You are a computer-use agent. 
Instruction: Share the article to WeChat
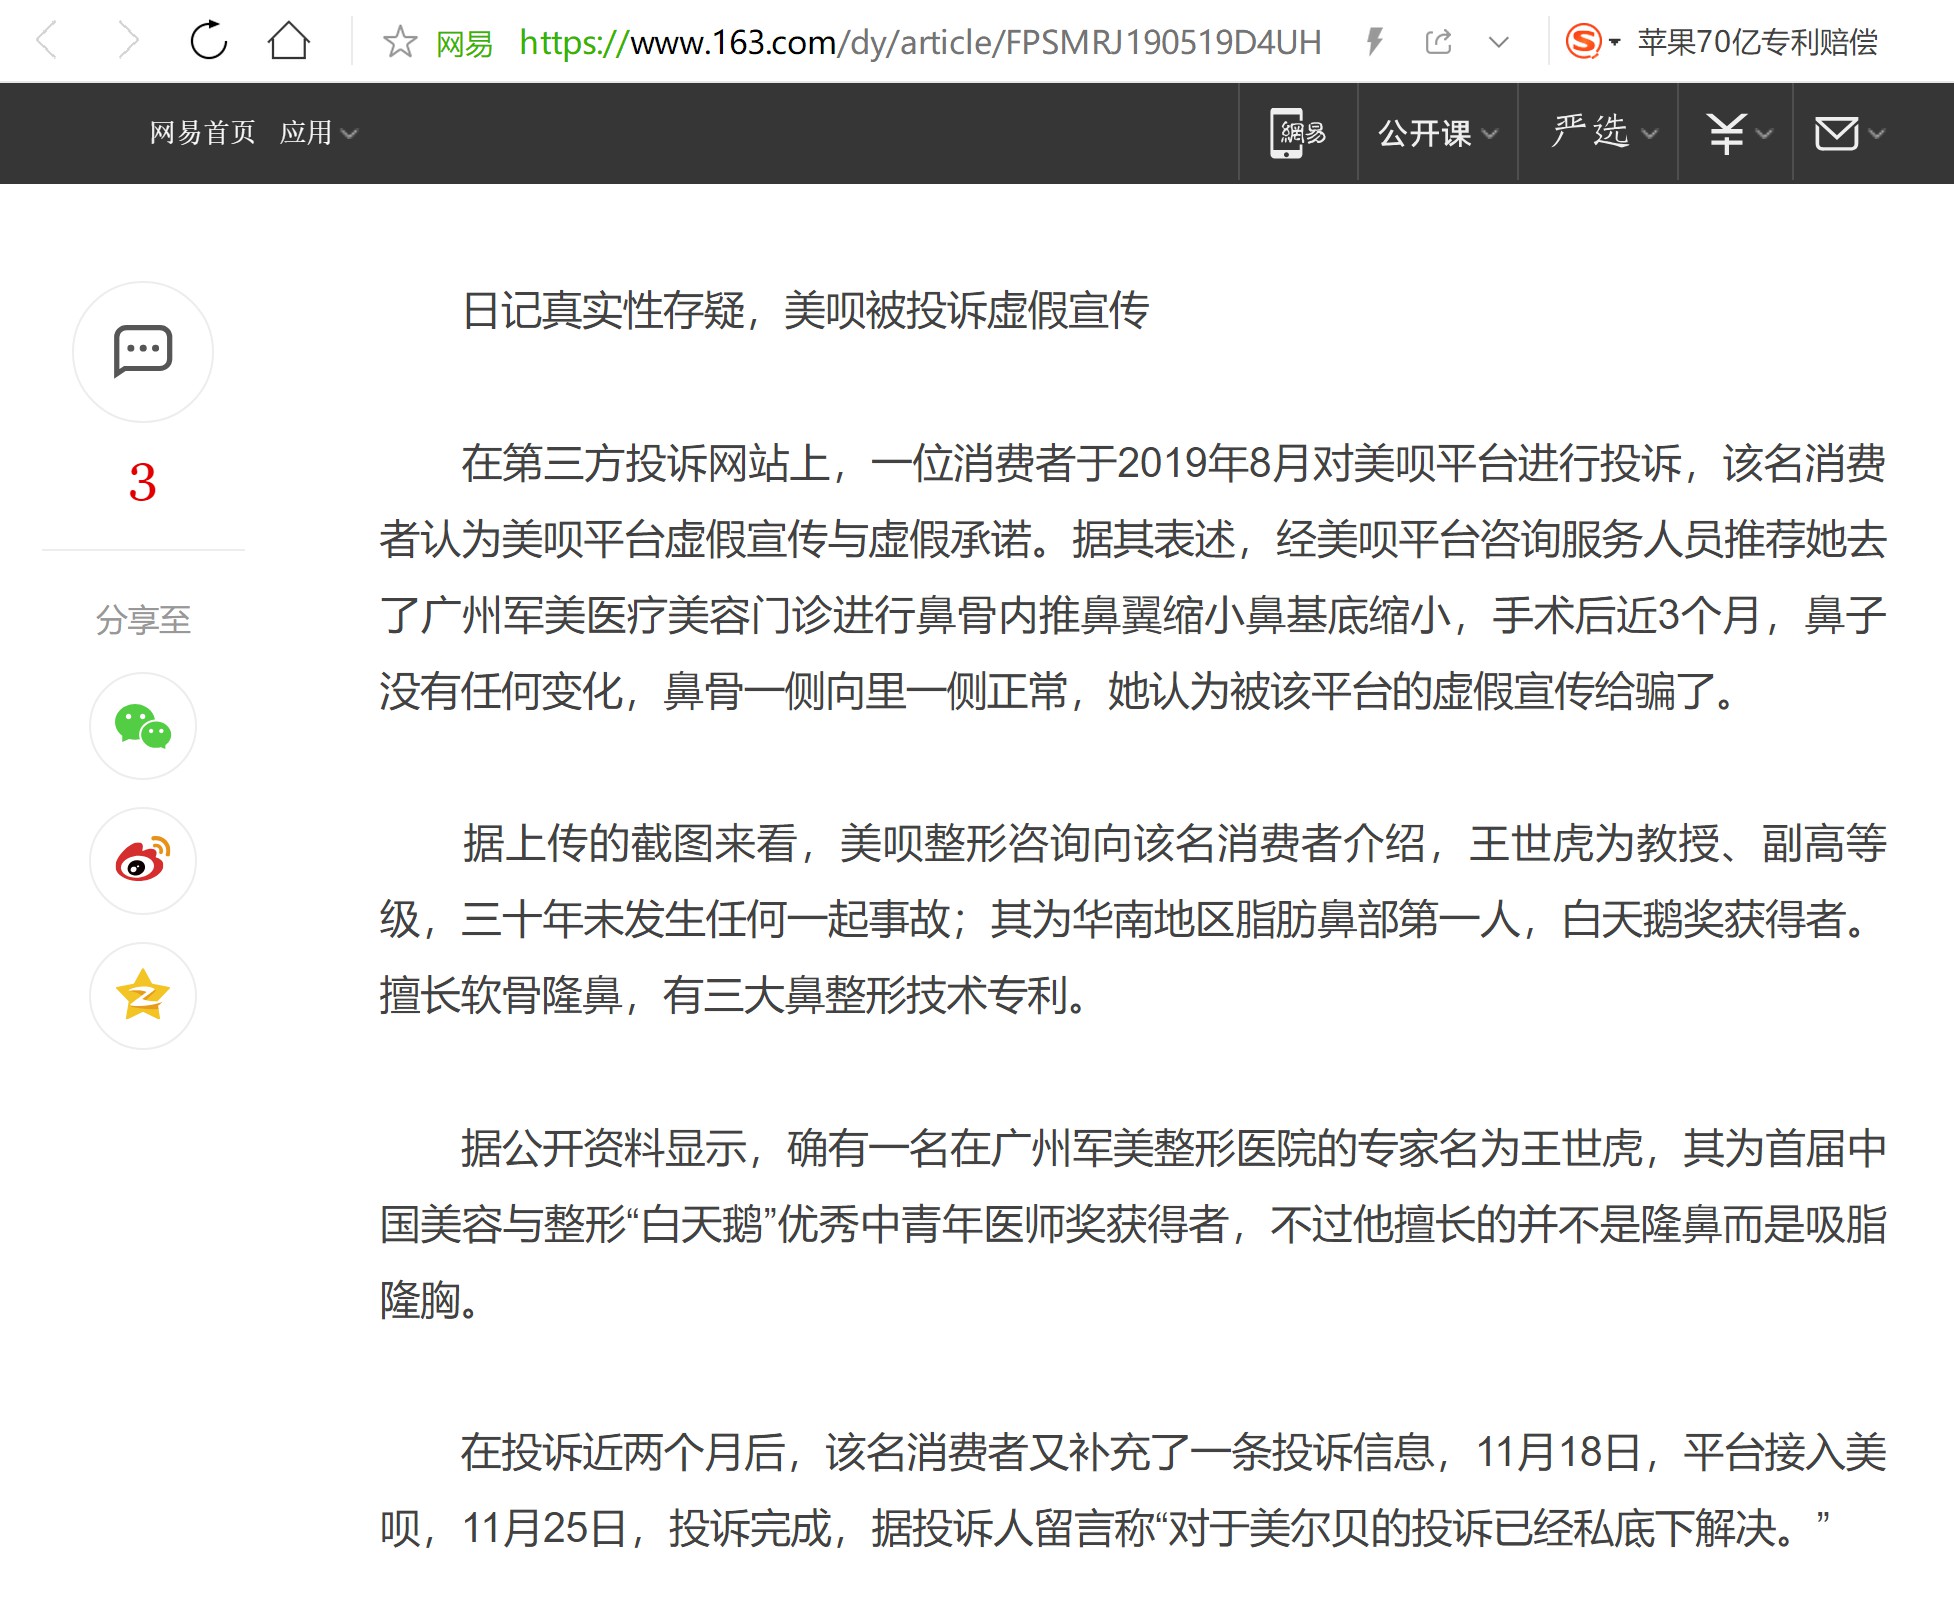143,726
